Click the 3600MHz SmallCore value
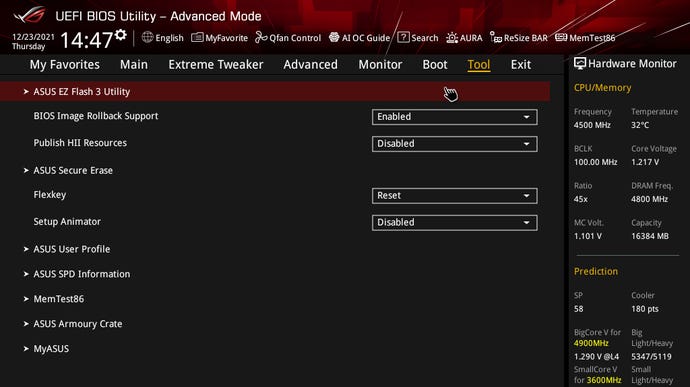 point(603,380)
